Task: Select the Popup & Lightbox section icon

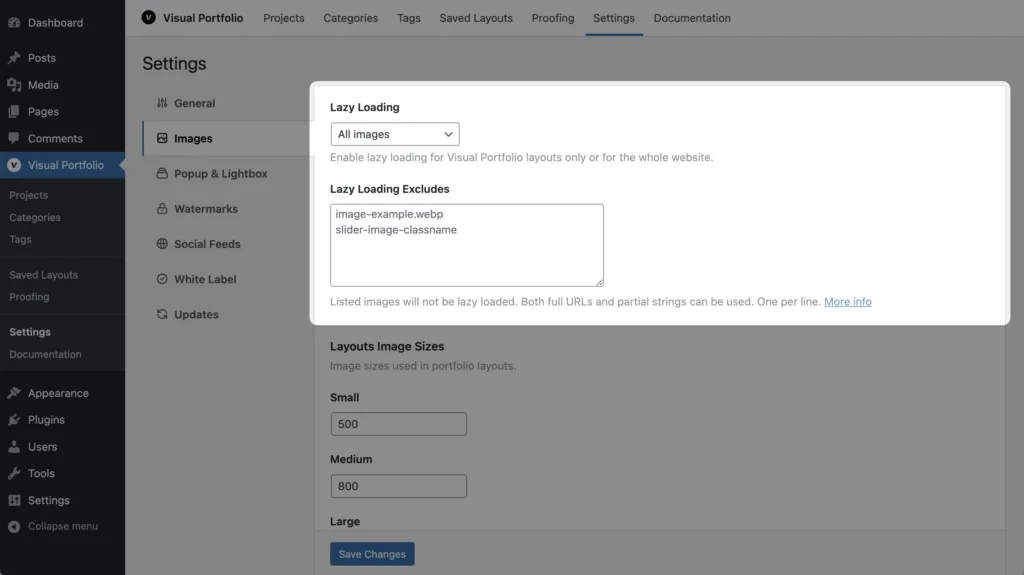Action: click(162, 174)
